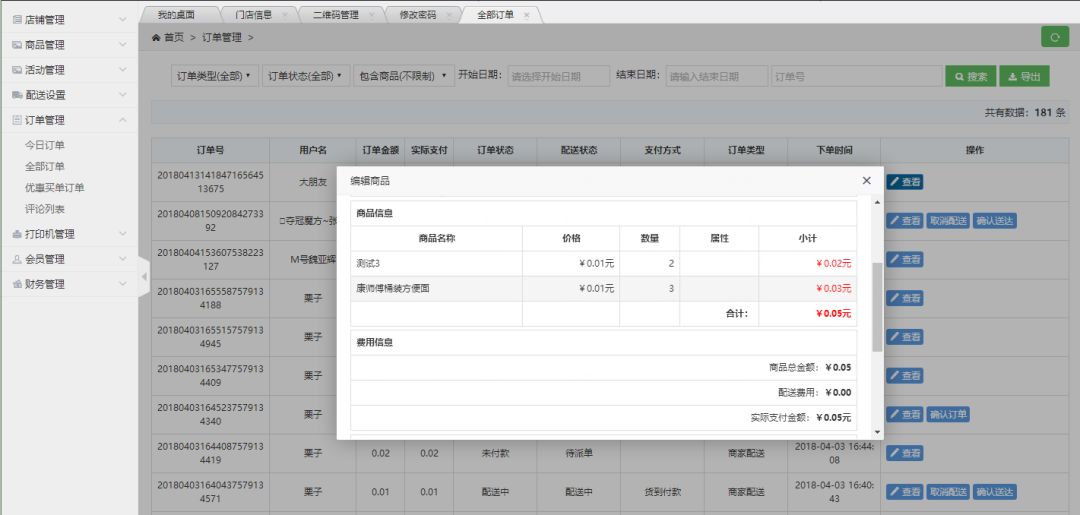
Task: Click the green 导出 export button
Action: (x=1024, y=76)
